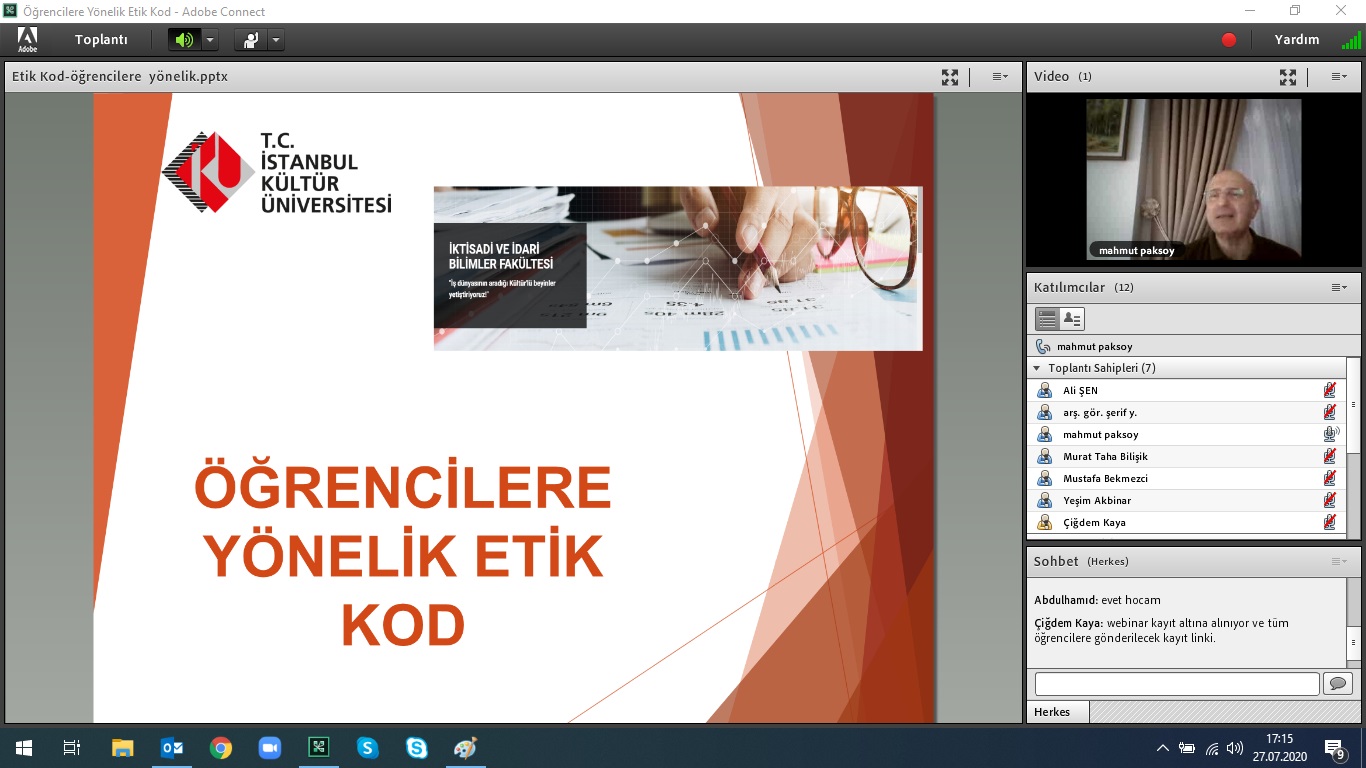Open the Toplantı menu
1366x768 pixels.
pyautogui.click(x=101, y=40)
